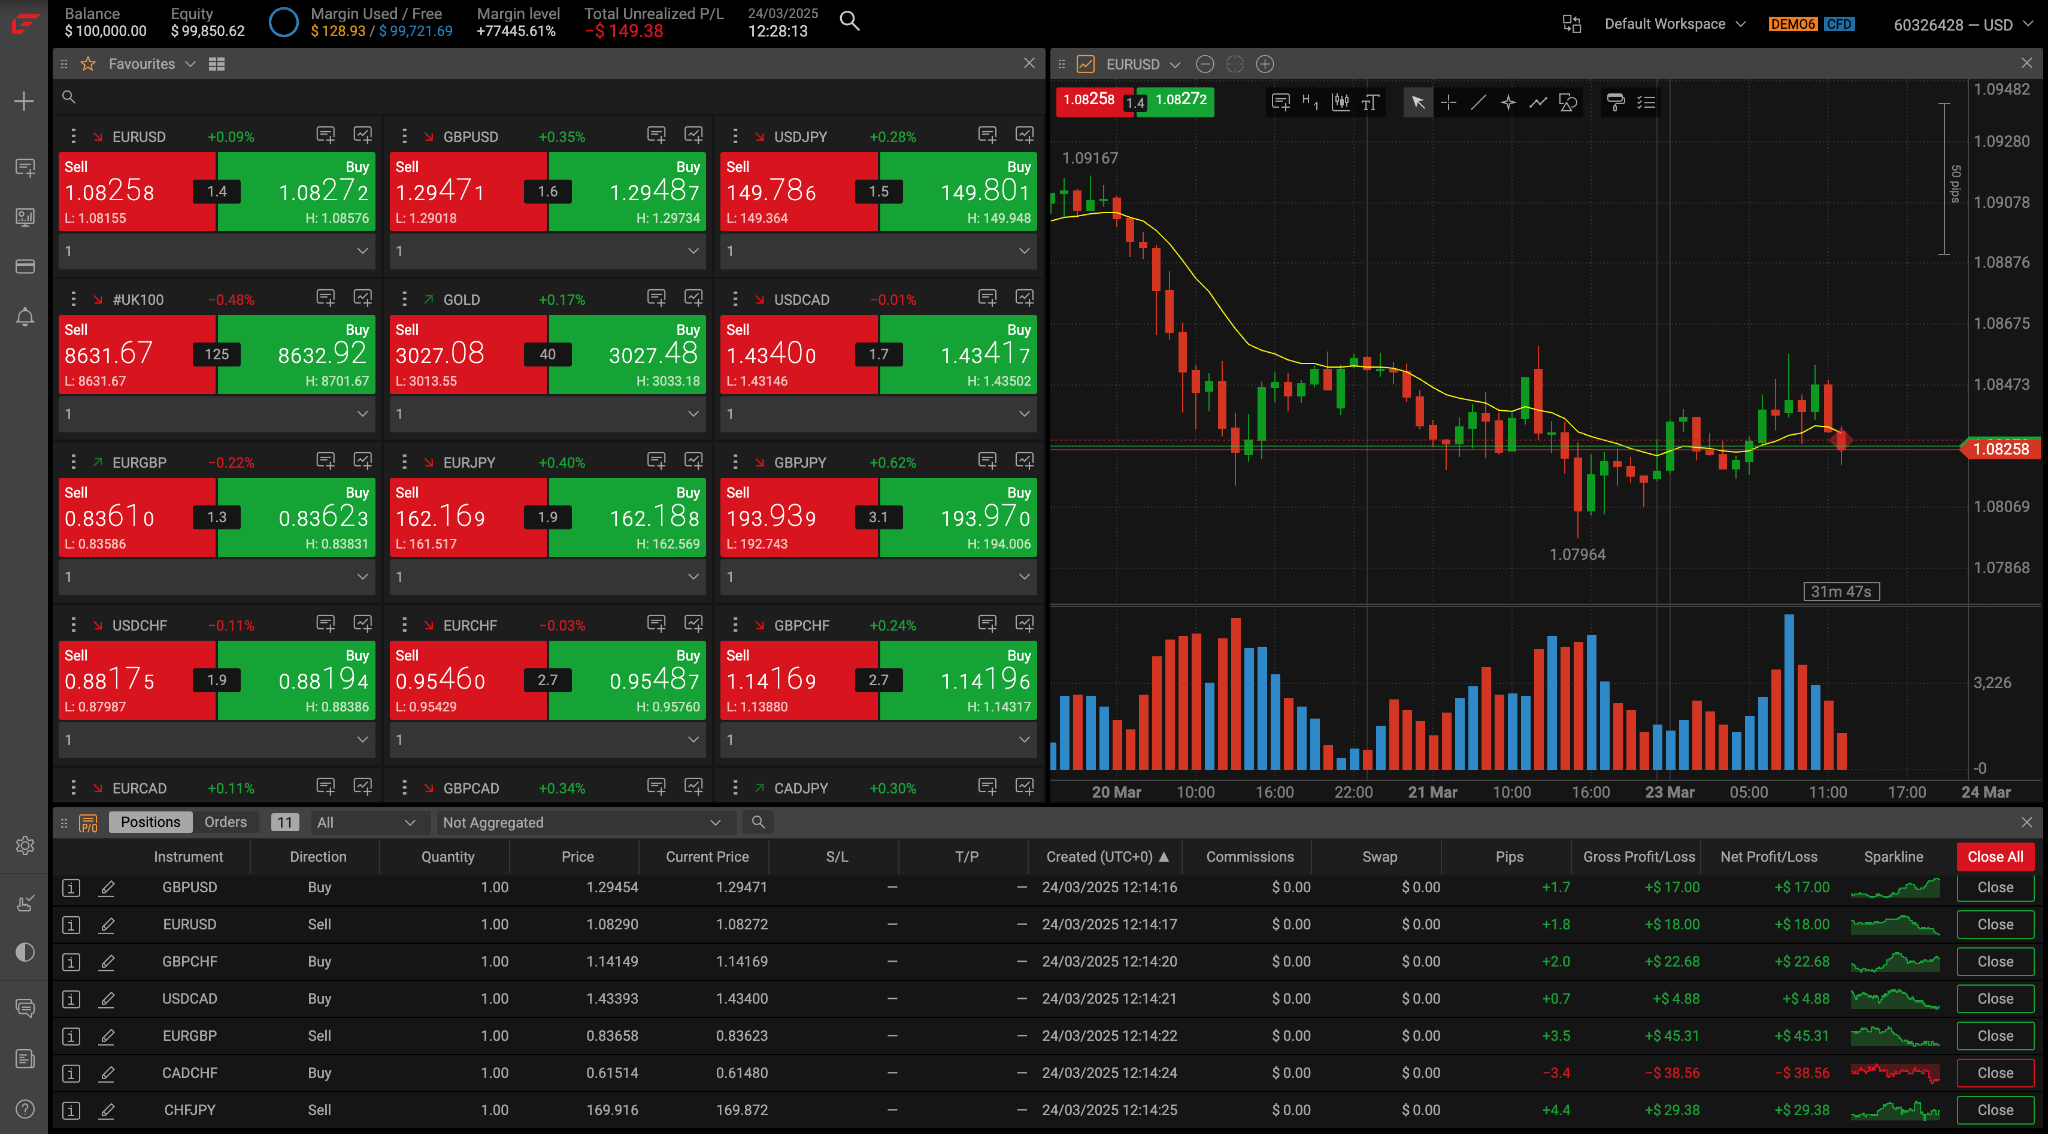Expand the Default Workspace dropdown
Viewport: 2048px width, 1134px height.
[1675, 24]
